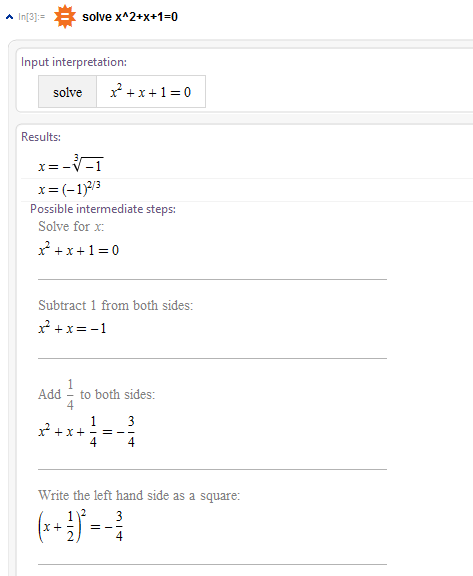Image resolution: width=473 pixels, height=576 pixels.
Task: Select the result x = -∛-1
Action: [71, 163]
